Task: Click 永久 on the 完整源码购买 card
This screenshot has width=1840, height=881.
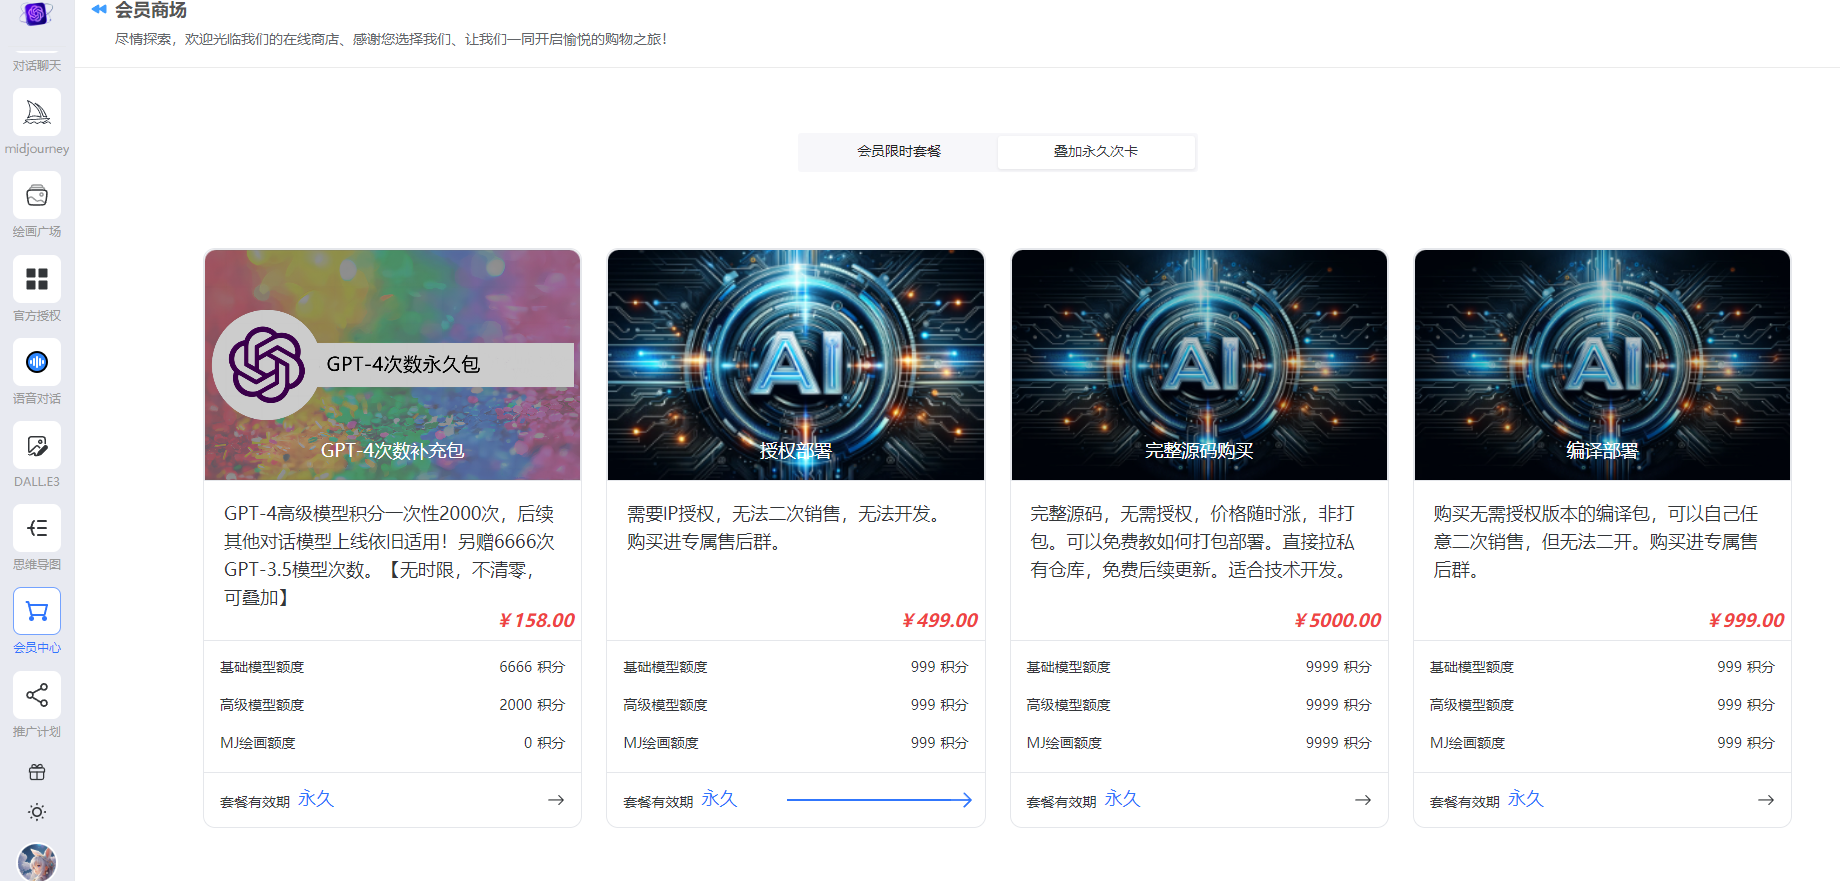Action: pos(1122,799)
